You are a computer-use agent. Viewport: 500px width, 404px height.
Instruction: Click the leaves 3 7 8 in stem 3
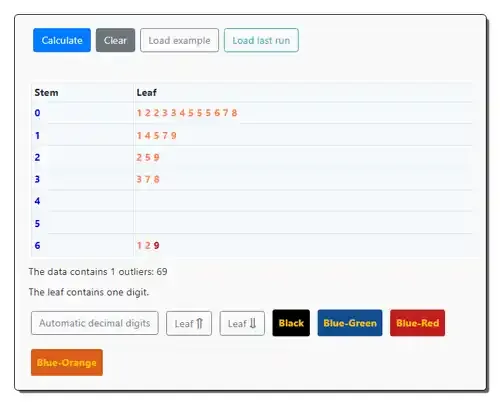[148, 179]
